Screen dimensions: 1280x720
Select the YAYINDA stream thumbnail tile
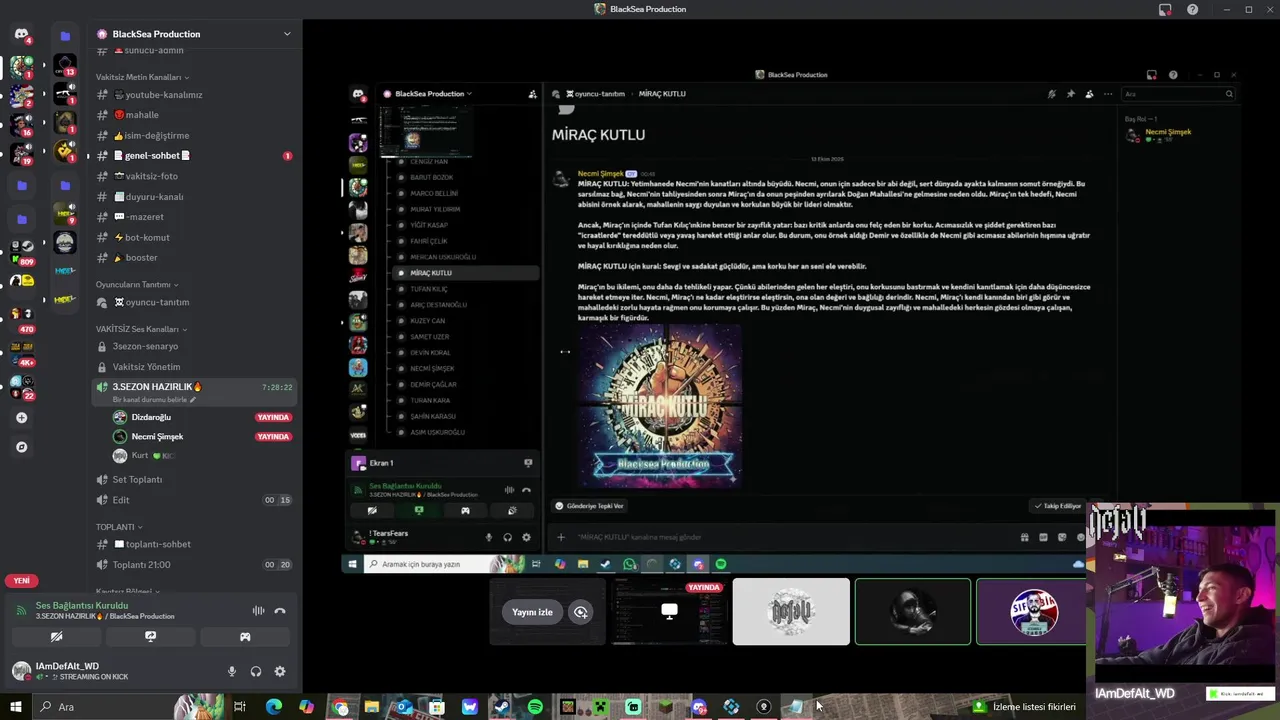[669, 612]
